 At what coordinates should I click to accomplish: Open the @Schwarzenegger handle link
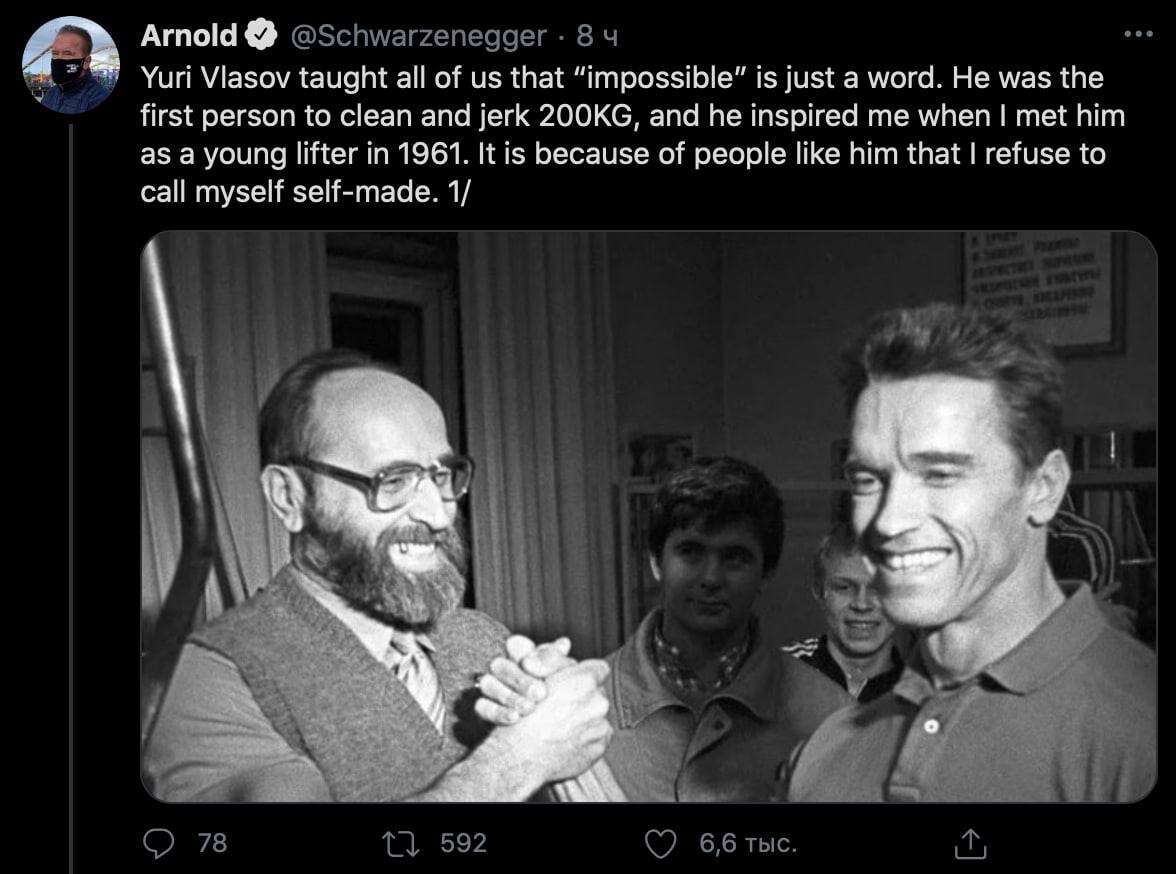coord(418,36)
